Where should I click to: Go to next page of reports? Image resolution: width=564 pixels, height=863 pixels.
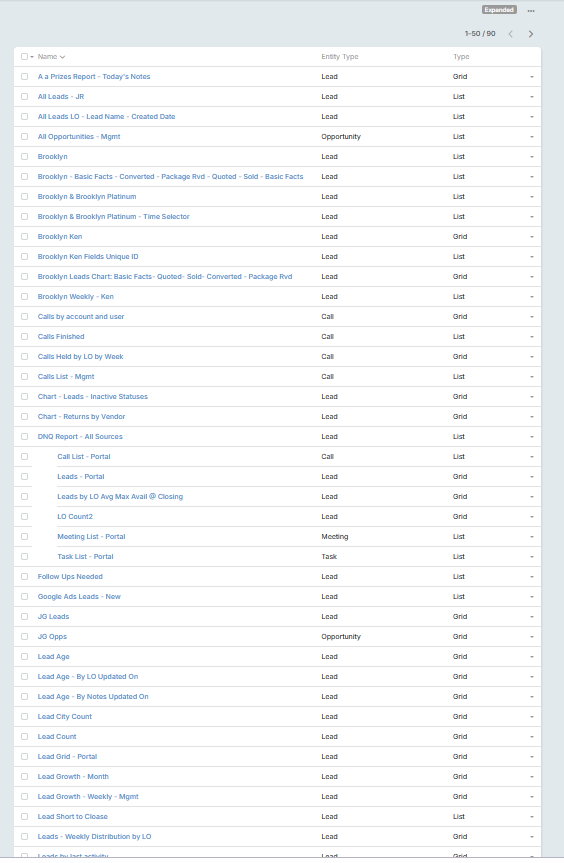click(x=530, y=34)
